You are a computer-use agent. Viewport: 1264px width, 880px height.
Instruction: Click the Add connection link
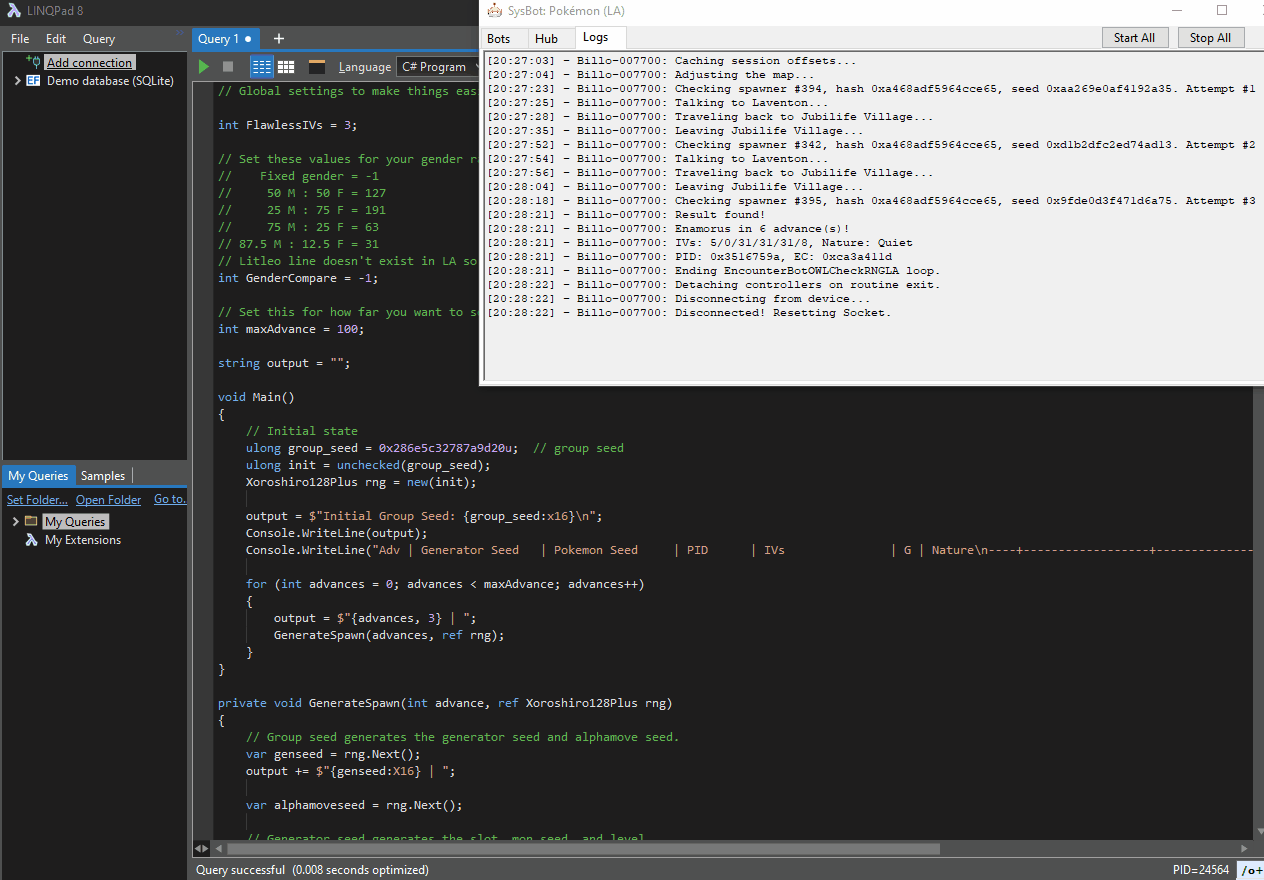89,62
